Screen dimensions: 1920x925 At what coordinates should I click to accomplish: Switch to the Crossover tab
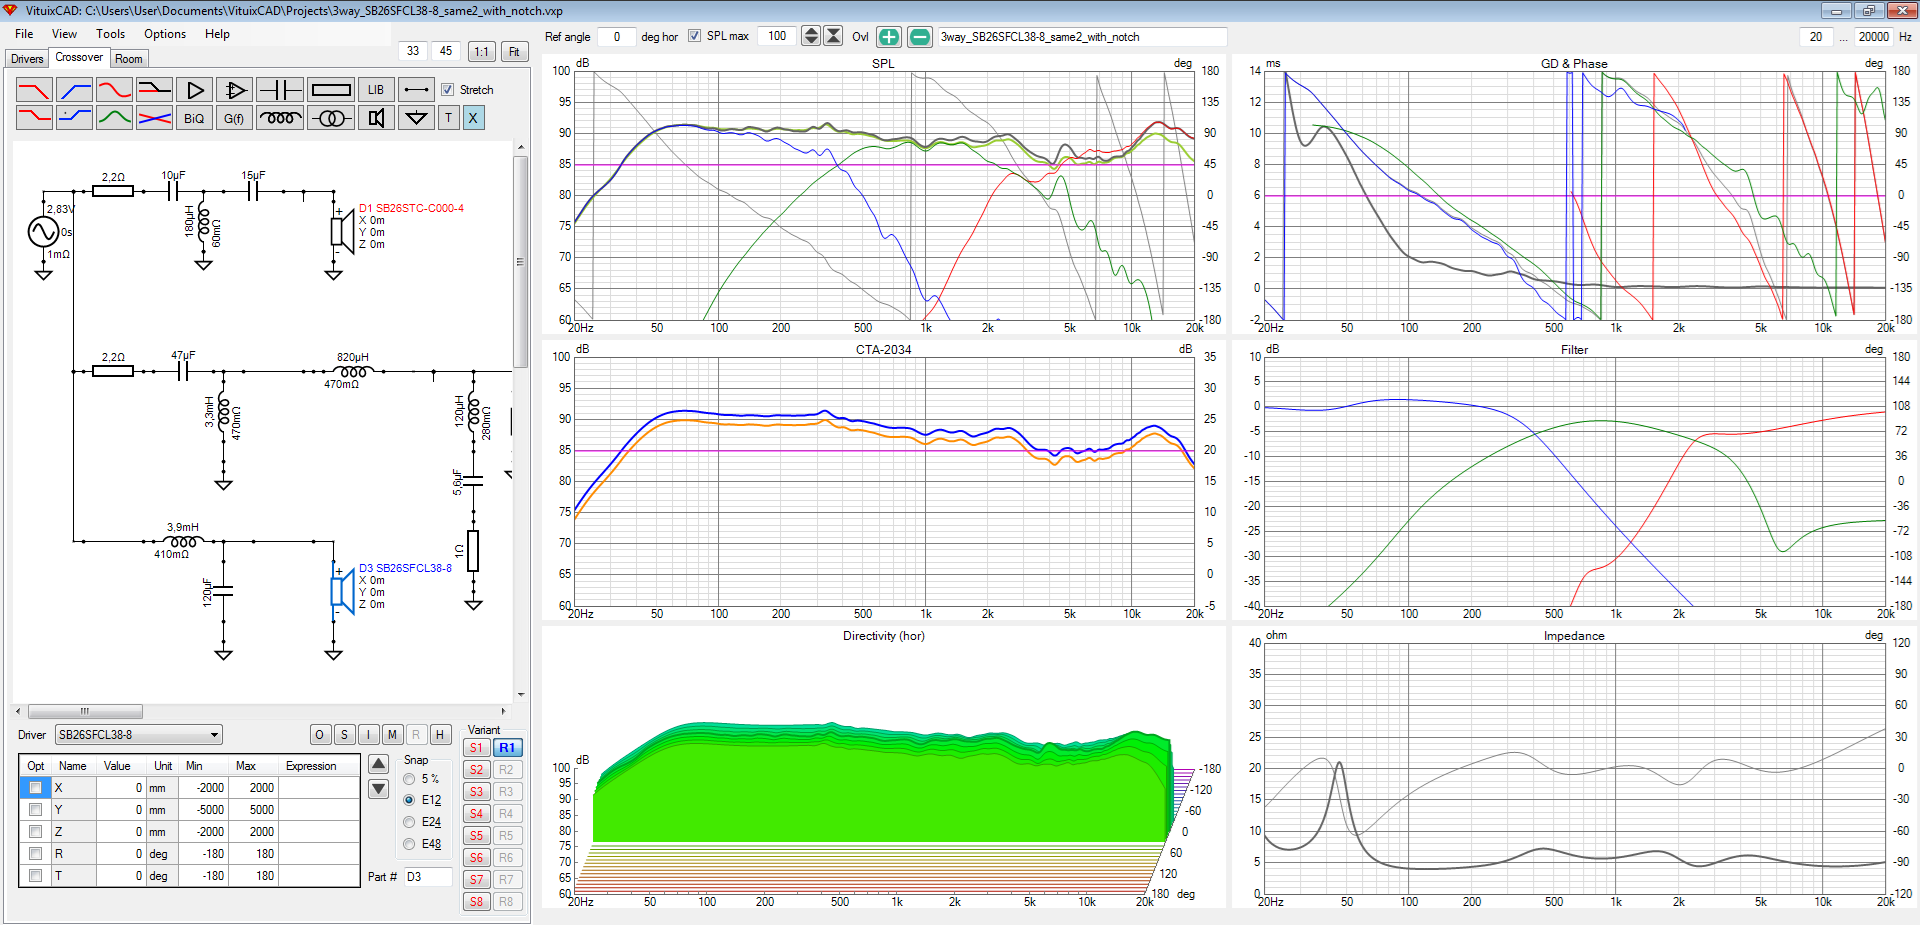[79, 57]
